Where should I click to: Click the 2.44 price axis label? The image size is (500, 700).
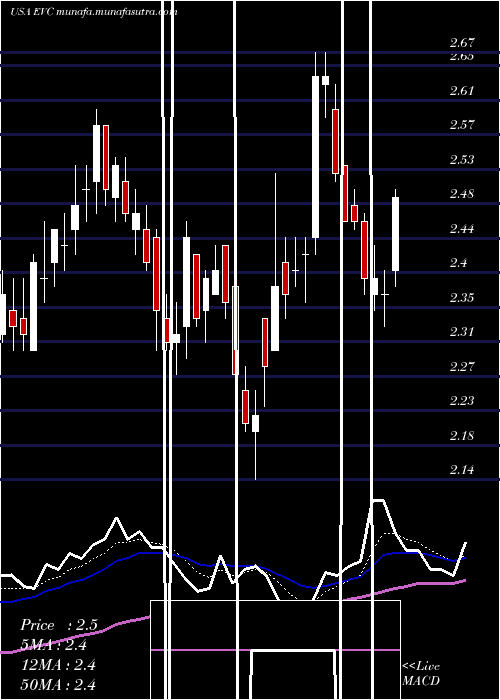462,229
